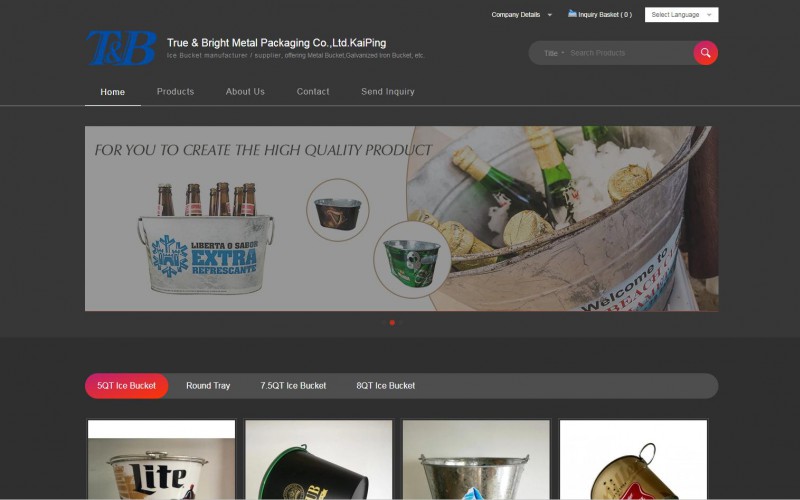The height and width of the screenshot is (500, 800).
Task: Click the T&B company logo
Action: (x=121, y=48)
